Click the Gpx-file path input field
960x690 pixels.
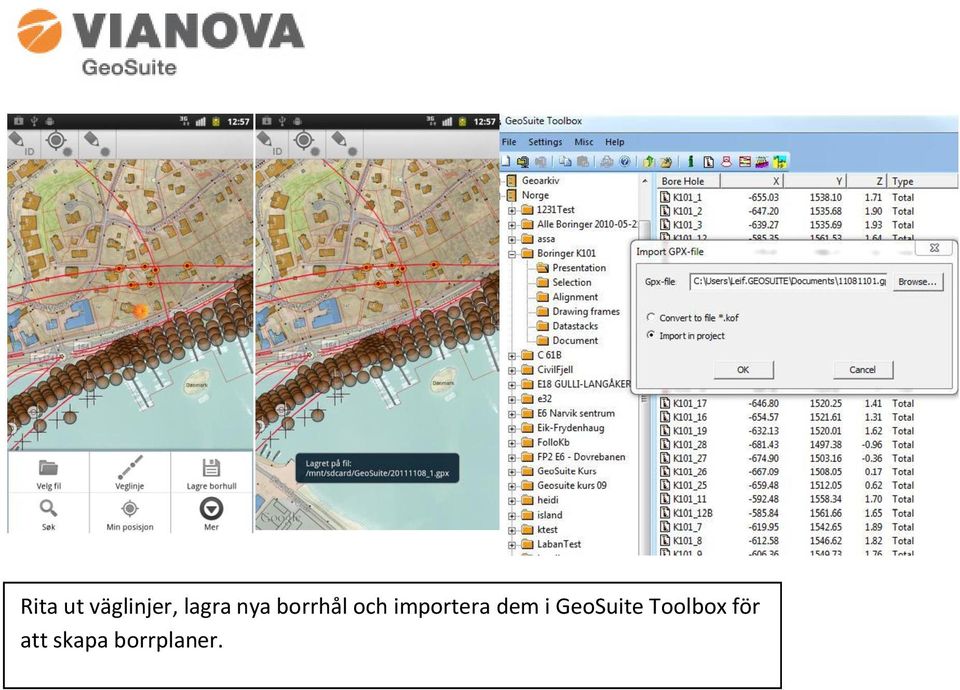pos(789,282)
